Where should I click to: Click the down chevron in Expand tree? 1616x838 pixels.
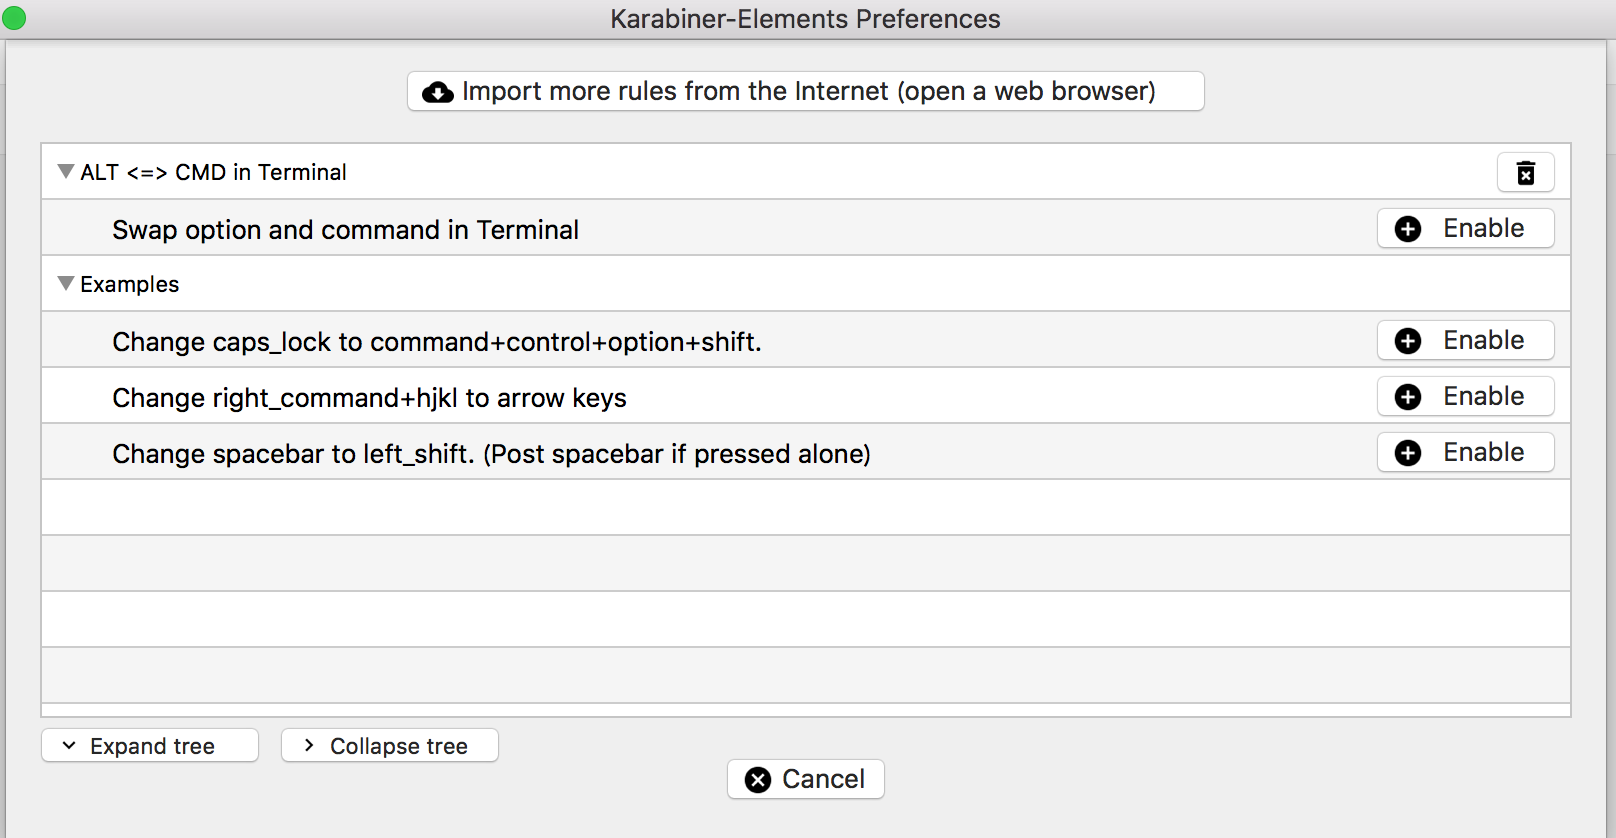coord(68,745)
